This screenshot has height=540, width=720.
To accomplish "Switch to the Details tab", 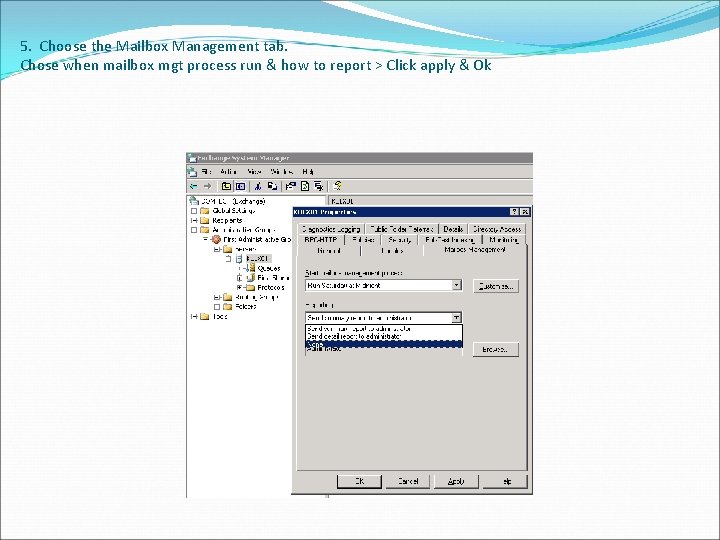I will click(453, 229).
